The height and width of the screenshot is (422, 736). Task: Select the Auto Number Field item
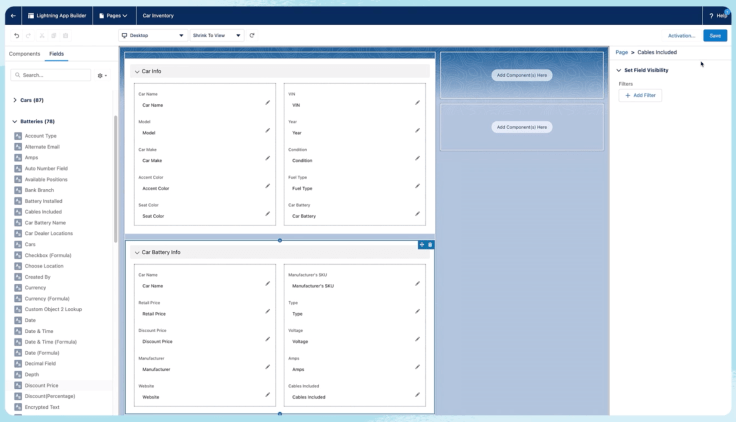(46, 169)
